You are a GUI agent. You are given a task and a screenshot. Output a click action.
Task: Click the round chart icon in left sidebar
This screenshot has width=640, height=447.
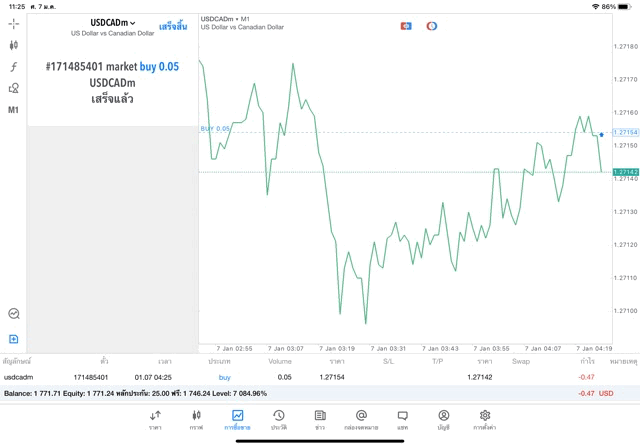(14, 314)
